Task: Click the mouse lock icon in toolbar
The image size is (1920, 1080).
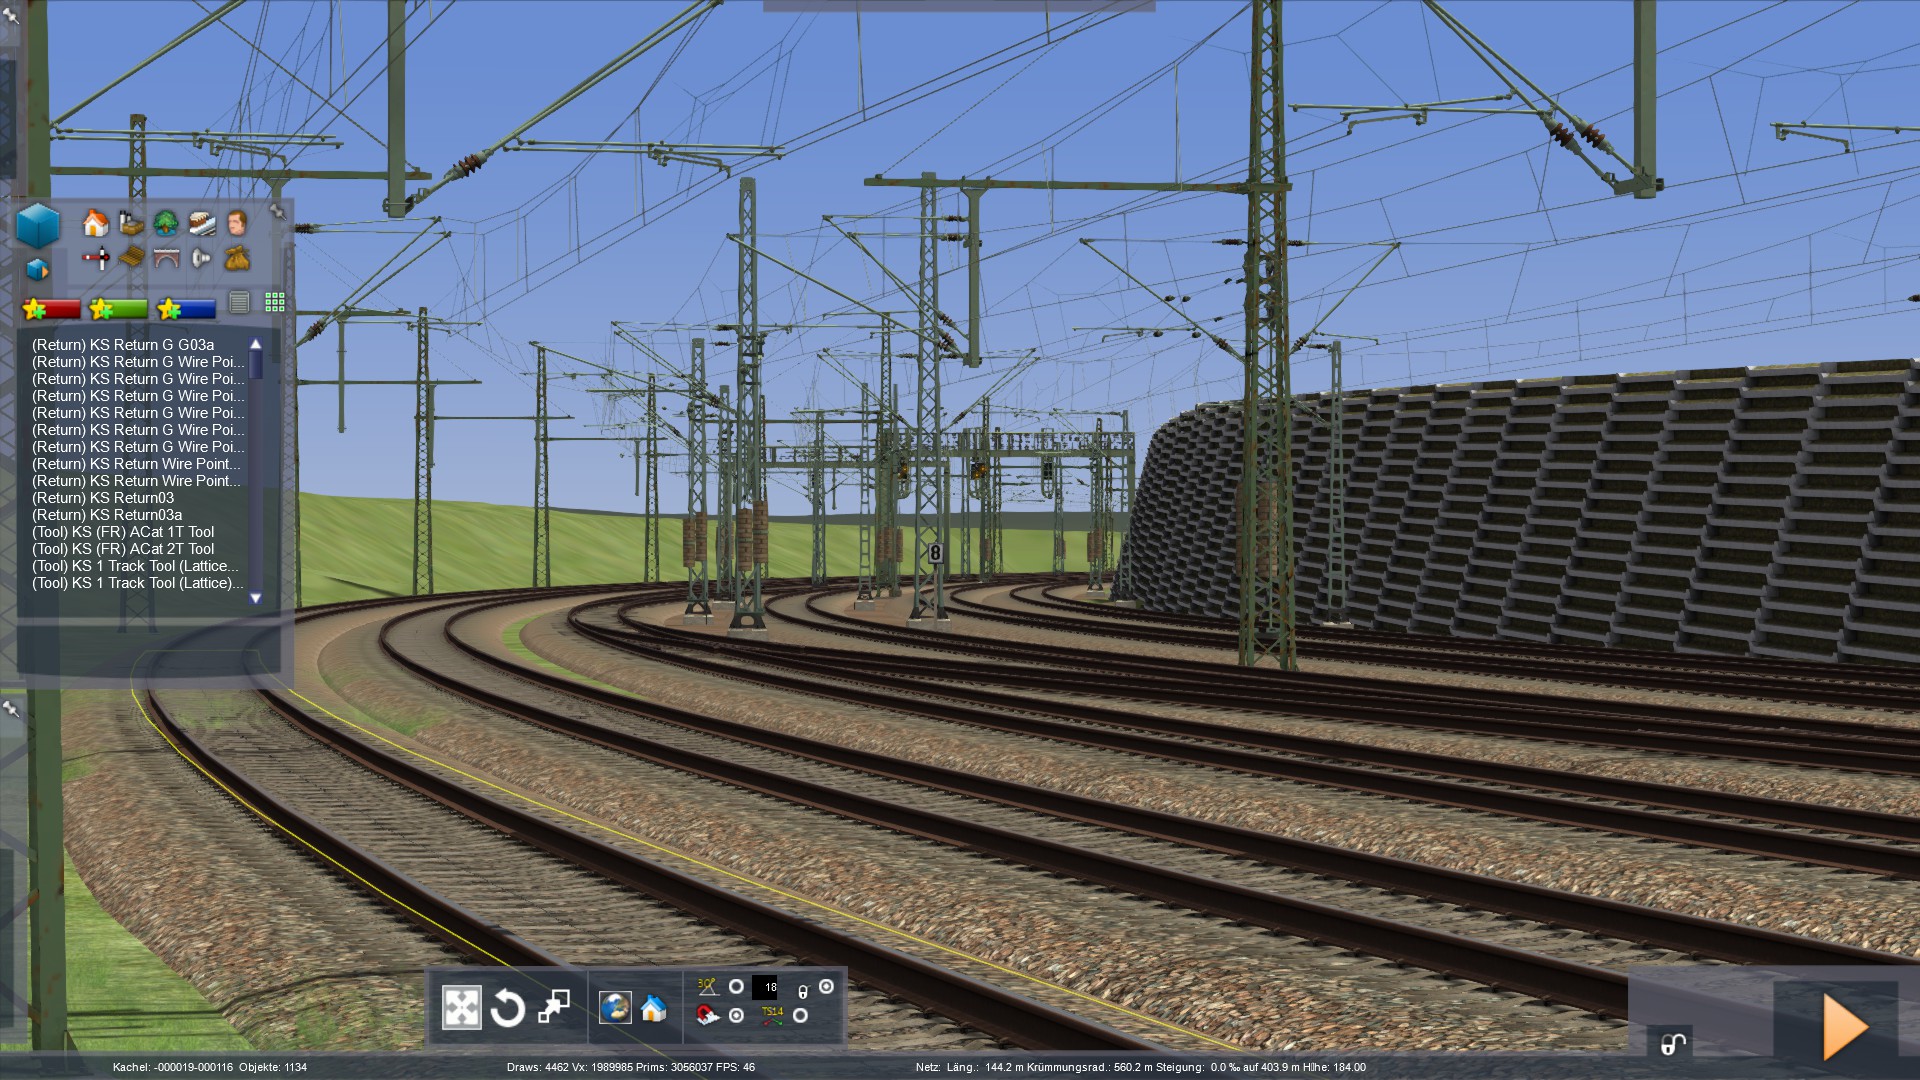Action: click(x=802, y=992)
